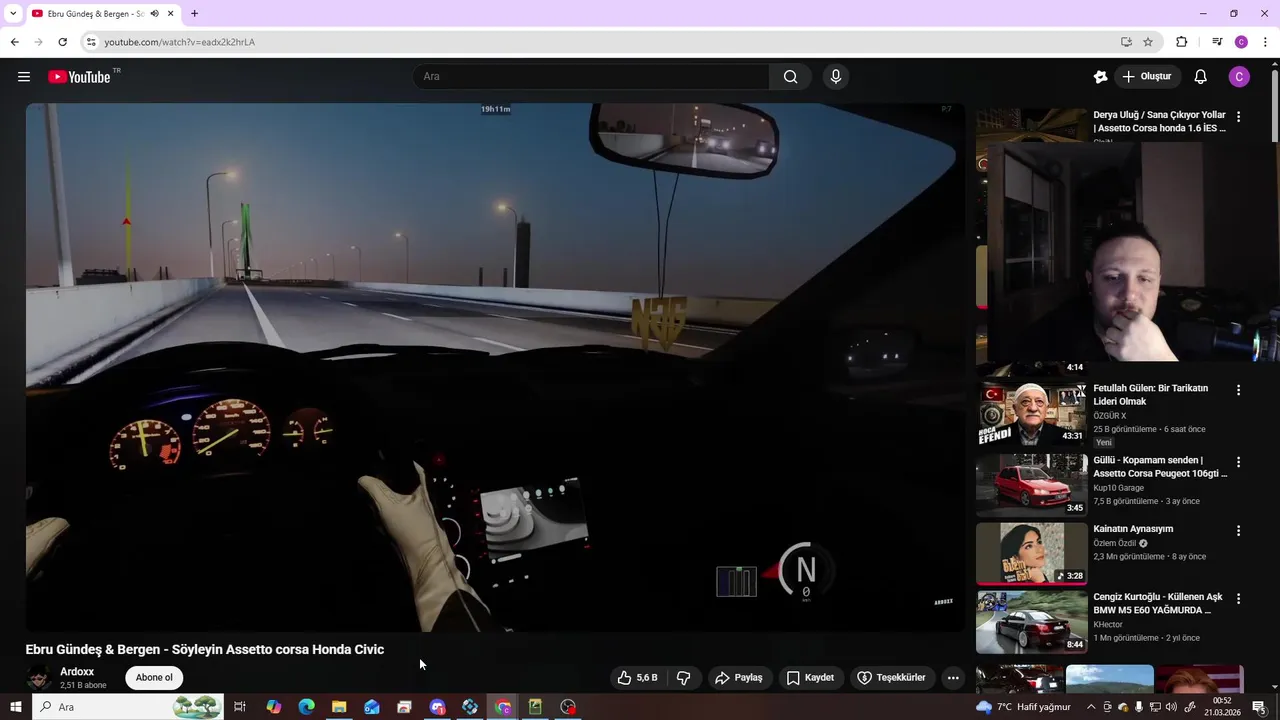This screenshot has width=1280, height=720.
Task: Select the Ebru Gündeş & Bergen tab
Action: pyautogui.click(x=96, y=14)
